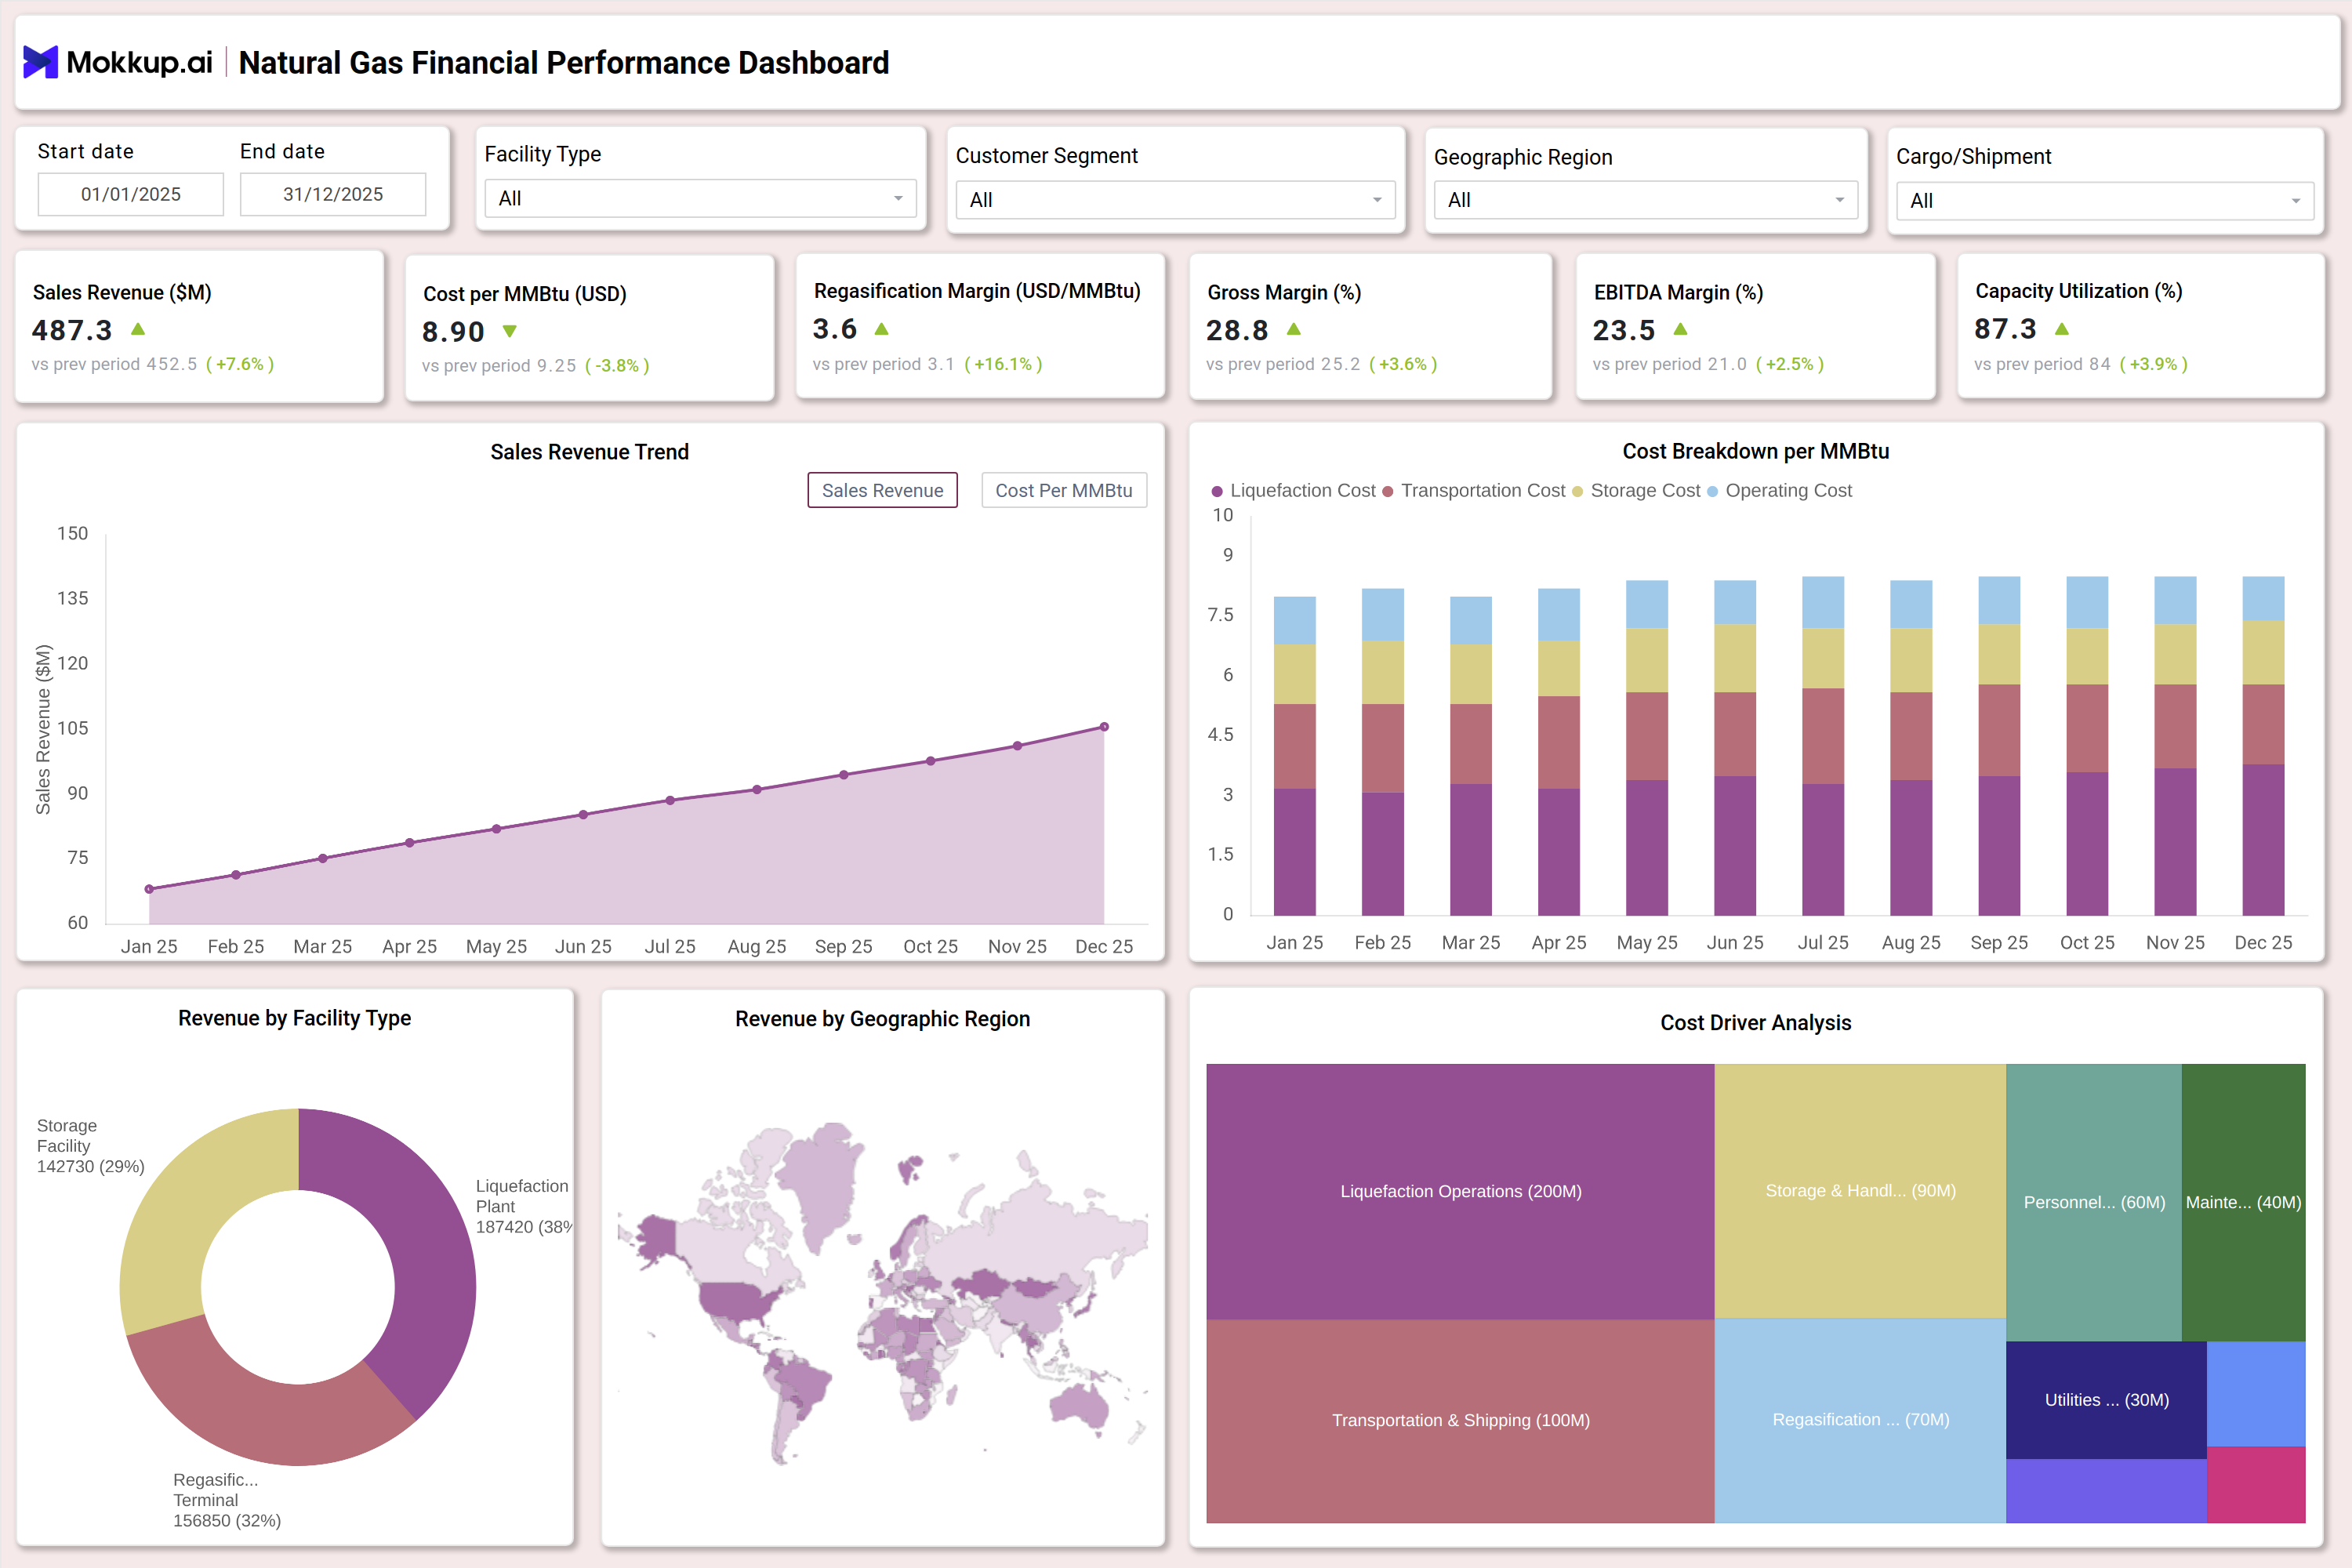Click Revenue by Facility Type title
This screenshot has height=1568, width=2352.
[x=295, y=1017]
